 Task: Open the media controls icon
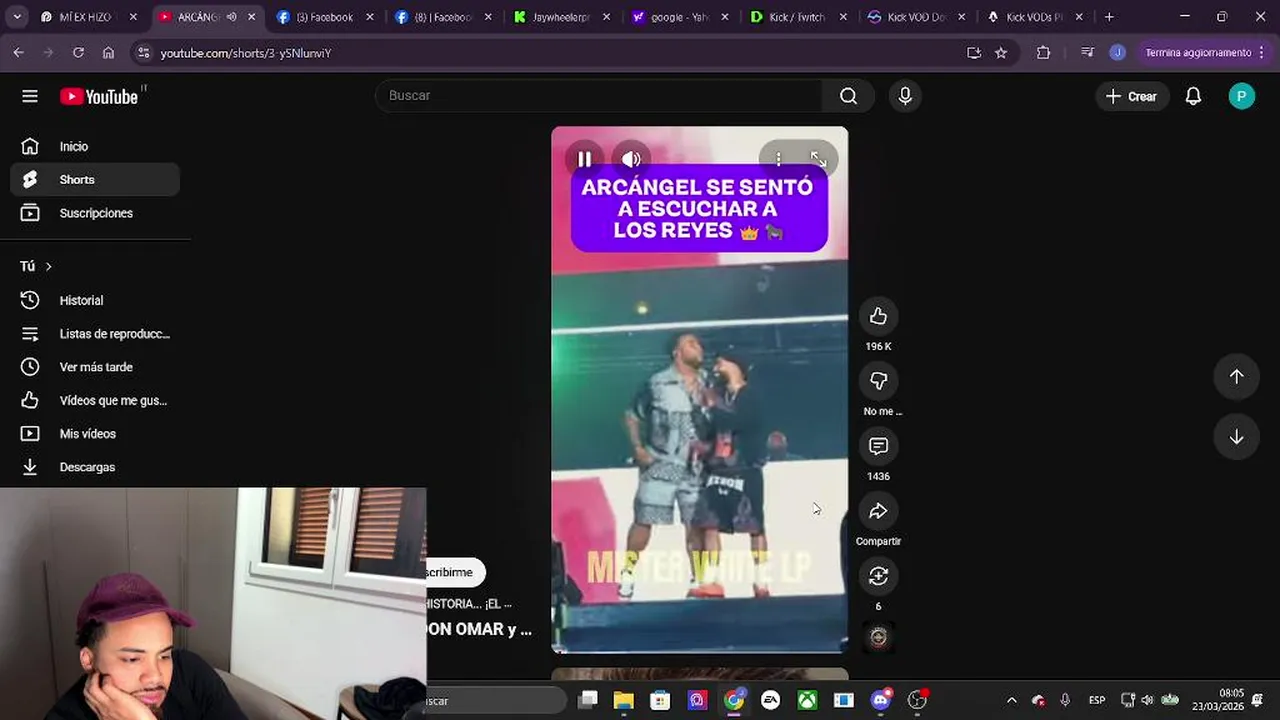1087,53
